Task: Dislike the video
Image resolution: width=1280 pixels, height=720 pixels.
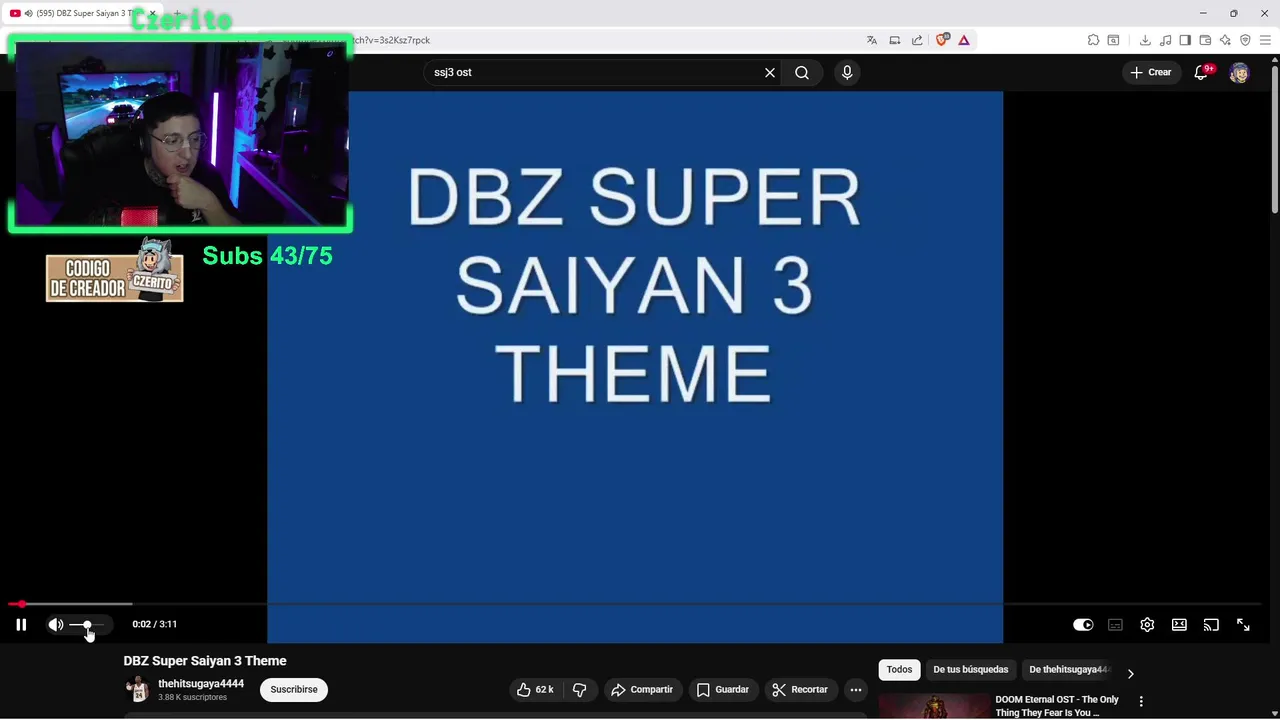Action: (579, 689)
